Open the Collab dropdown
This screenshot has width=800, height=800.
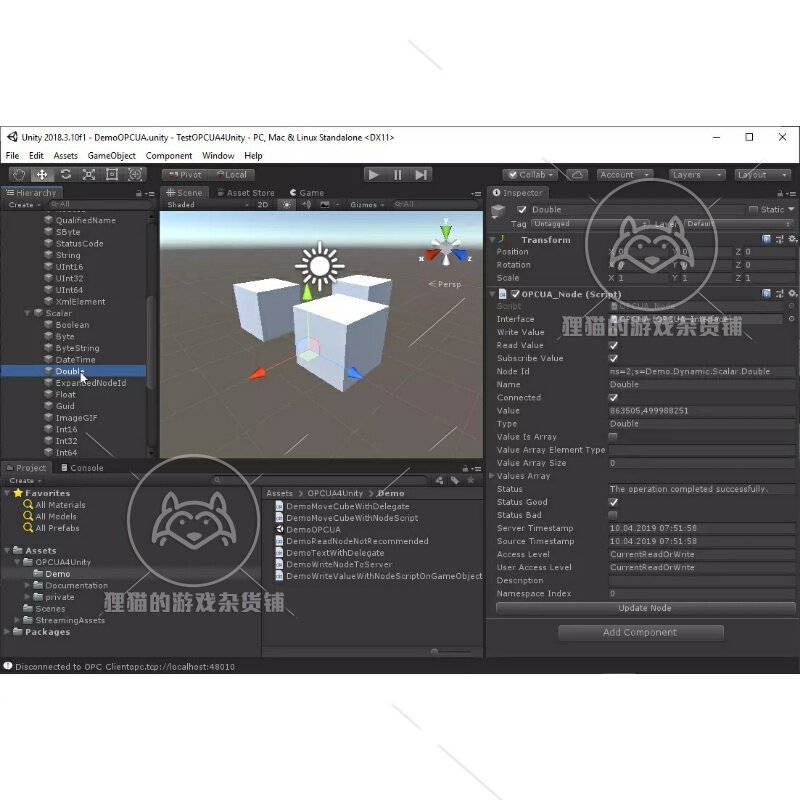530,175
